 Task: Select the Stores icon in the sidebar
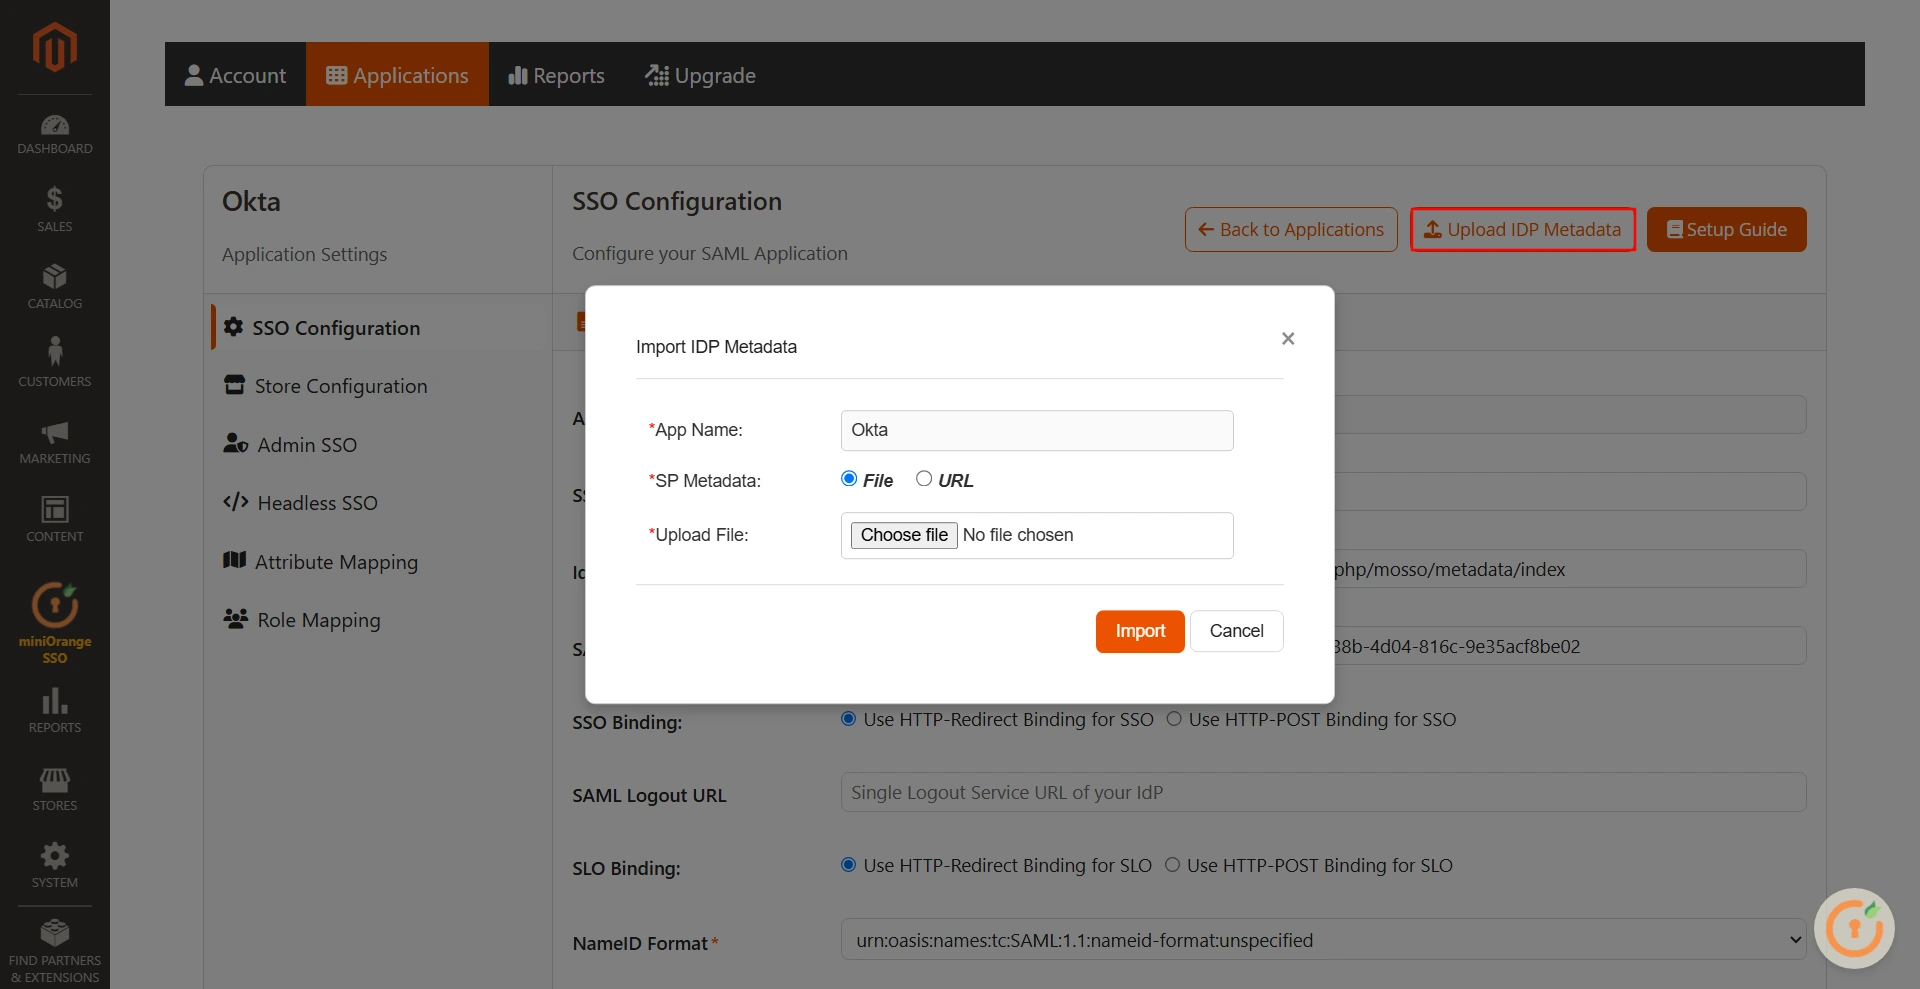tap(54, 785)
